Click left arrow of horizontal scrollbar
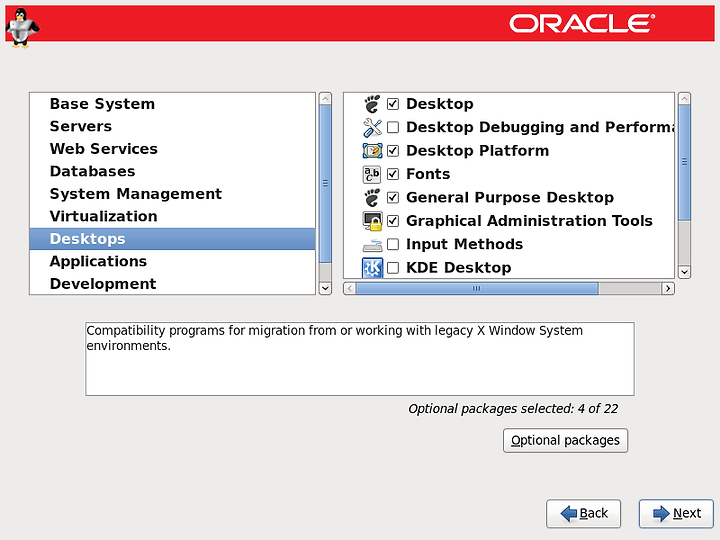 (349, 288)
